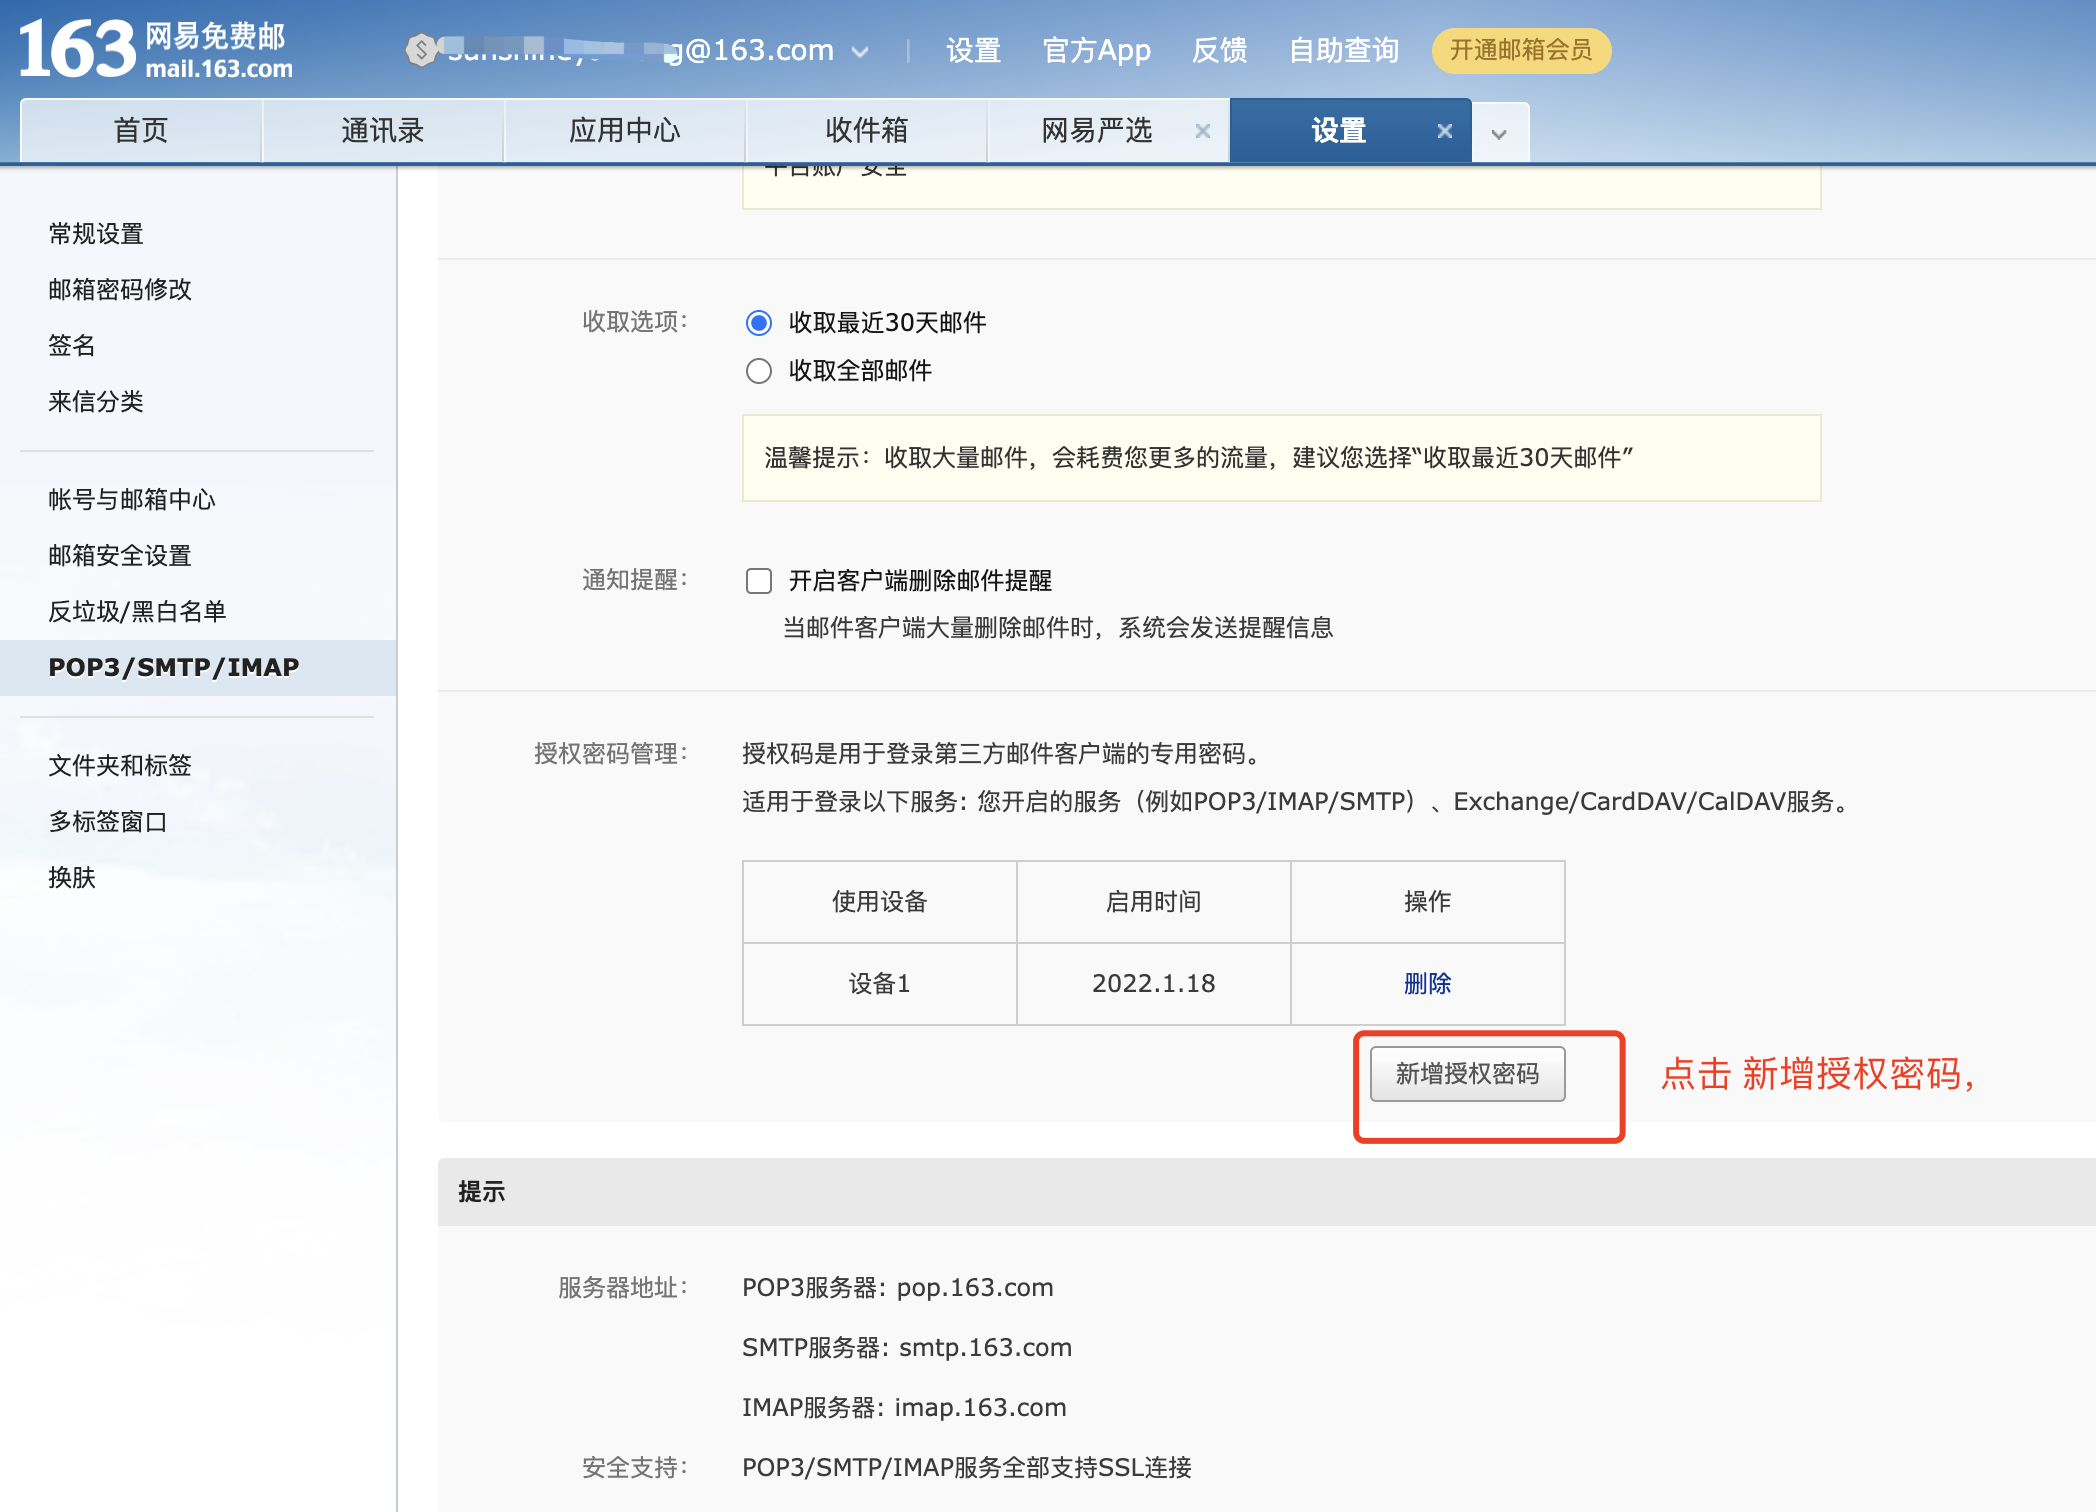The image size is (2096, 1512).
Task: Click the 163 mail logo
Action: coord(155,50)
